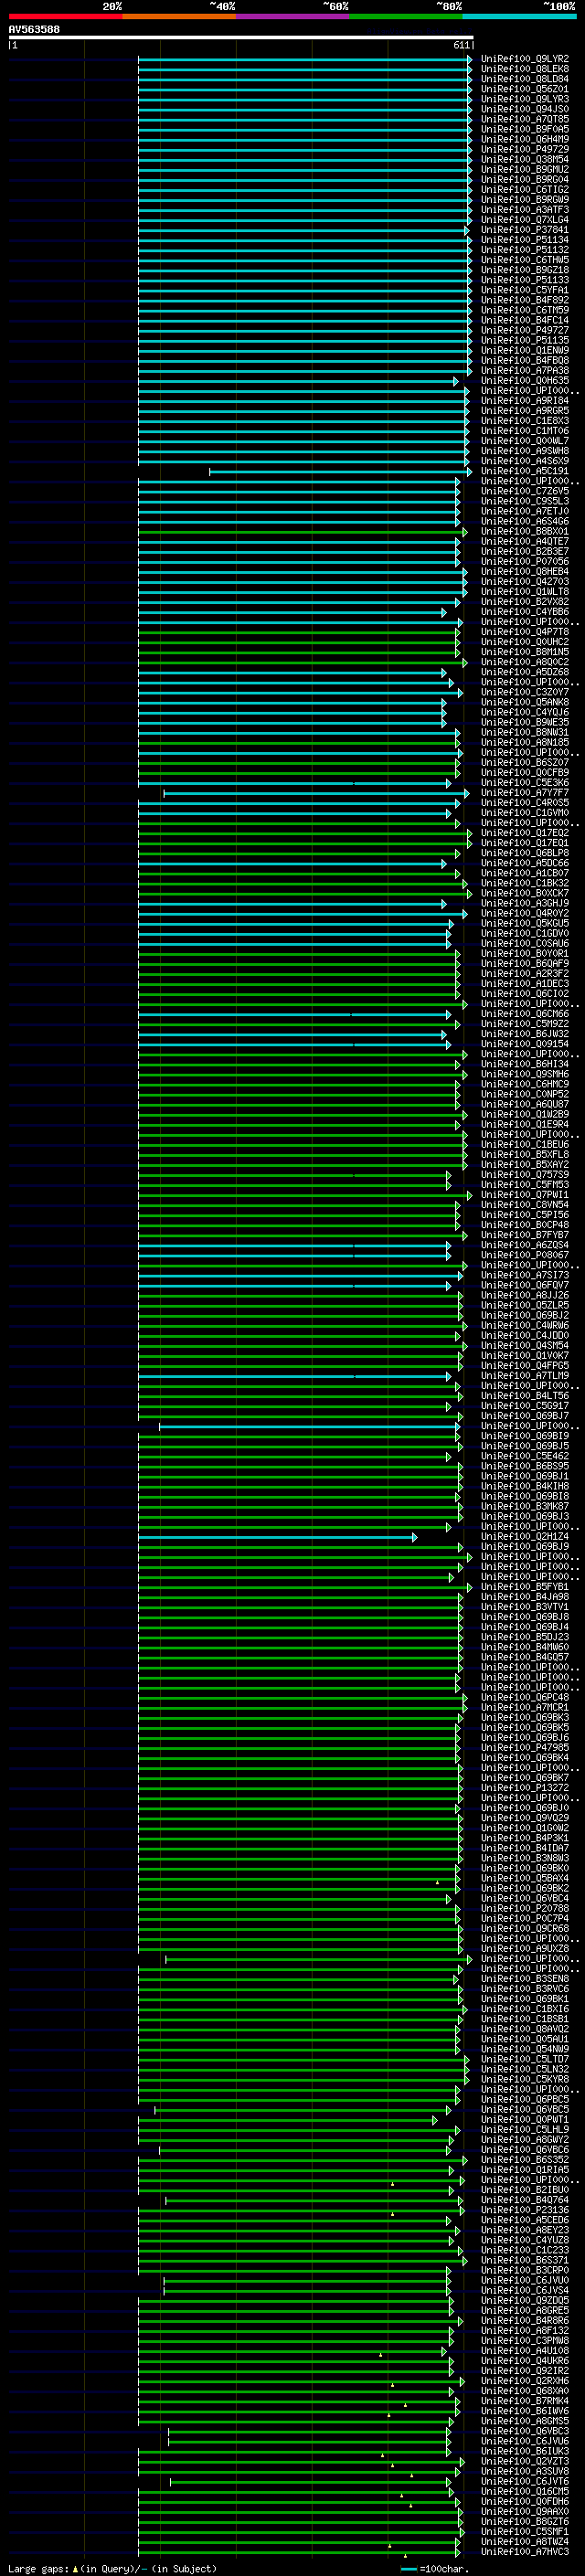Click the white query sequence bar
The width and height of the screenshot is (585, 2576).
(x=241, y=38)
